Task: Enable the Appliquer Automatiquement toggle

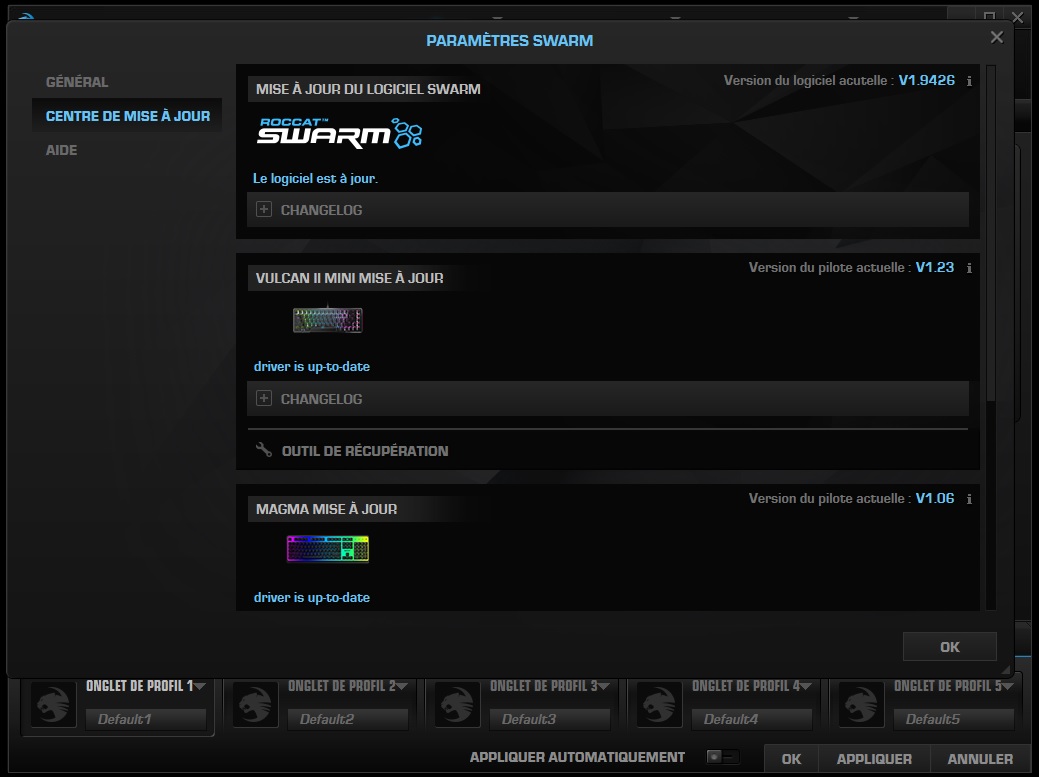Action: point(725,758)
